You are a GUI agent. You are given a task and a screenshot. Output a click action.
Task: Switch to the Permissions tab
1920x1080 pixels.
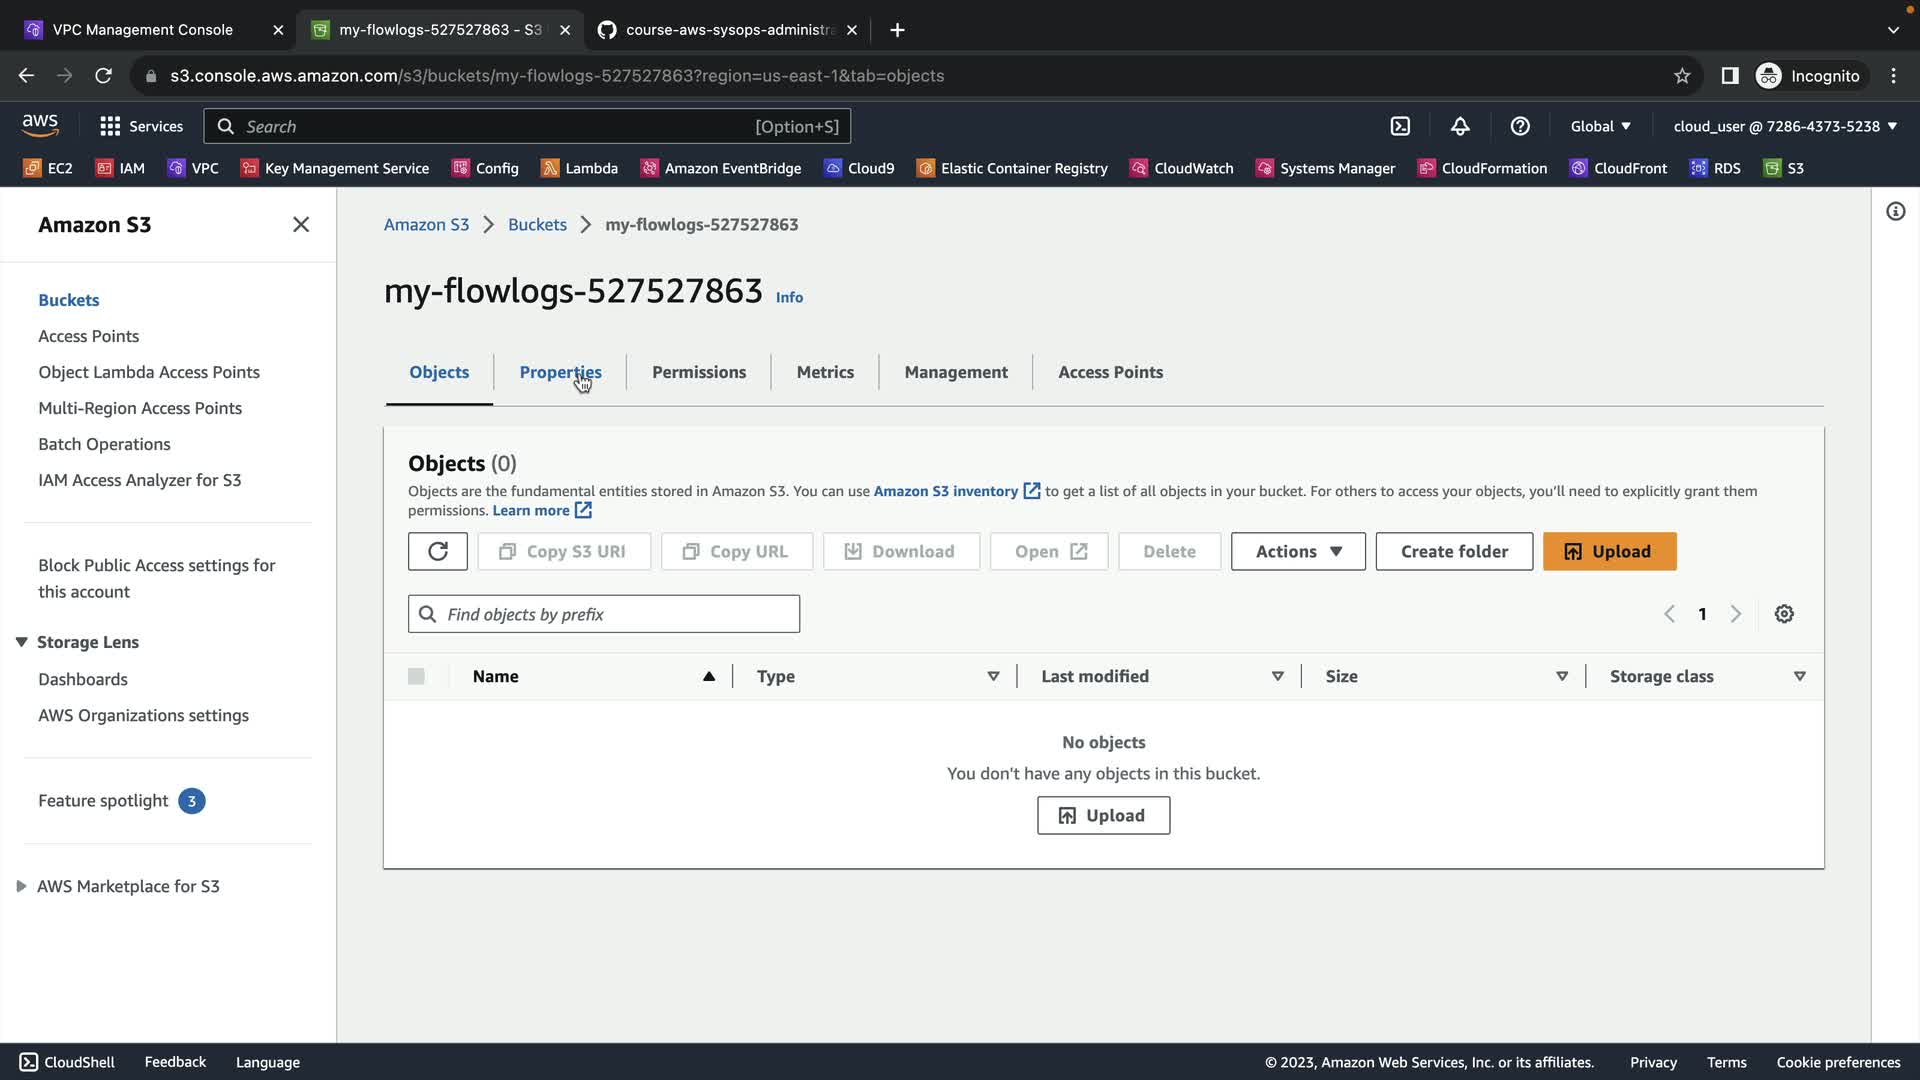698,372
